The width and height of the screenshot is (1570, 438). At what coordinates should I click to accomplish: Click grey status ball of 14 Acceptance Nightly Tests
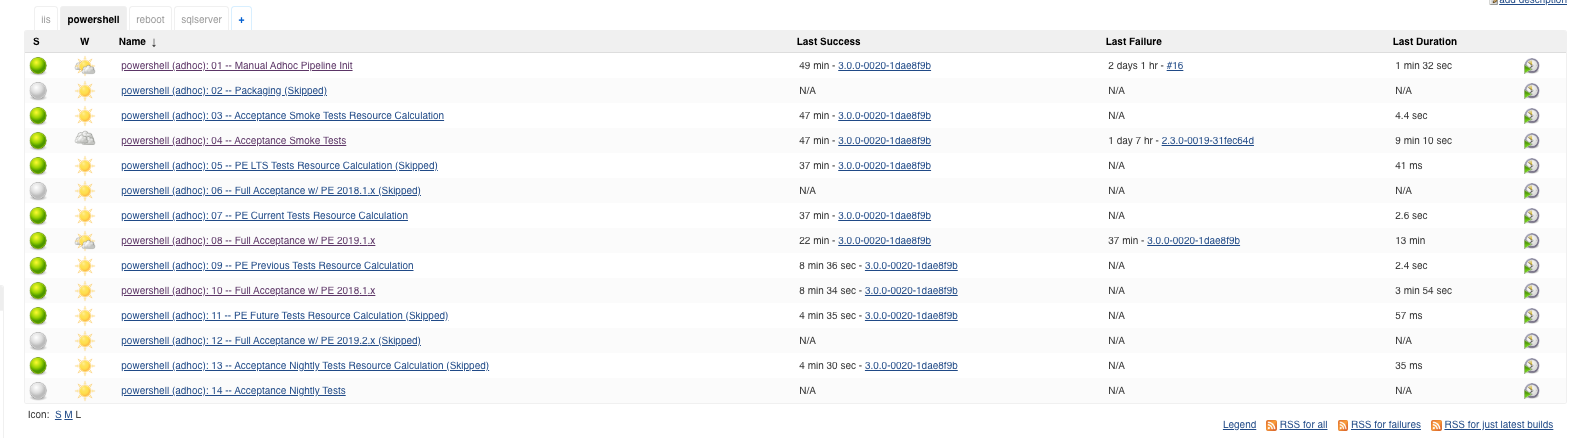coord(38,391)
